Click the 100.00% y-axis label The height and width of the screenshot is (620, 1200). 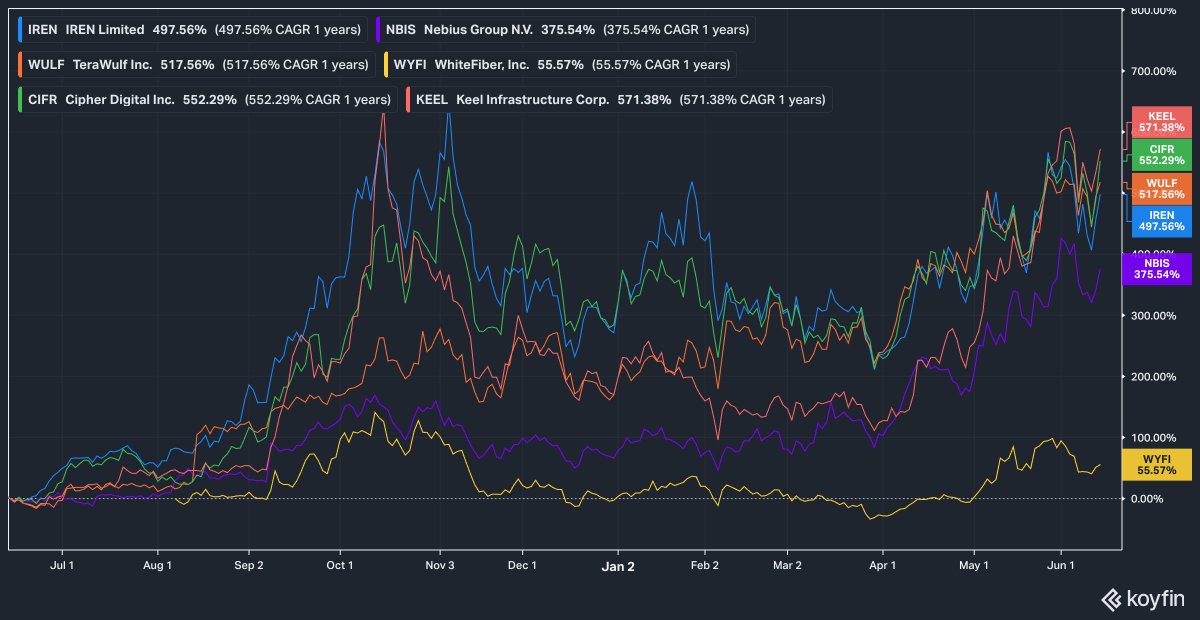1153,438
